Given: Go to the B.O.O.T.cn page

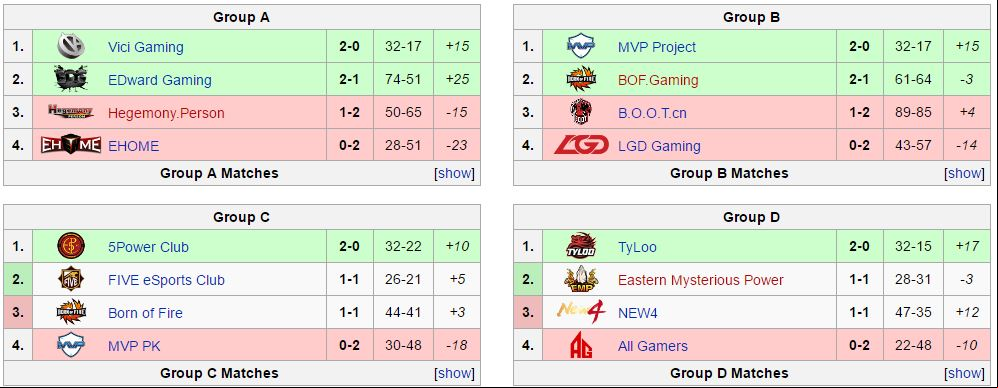Looking at the screenshot, I should point(652,113).
